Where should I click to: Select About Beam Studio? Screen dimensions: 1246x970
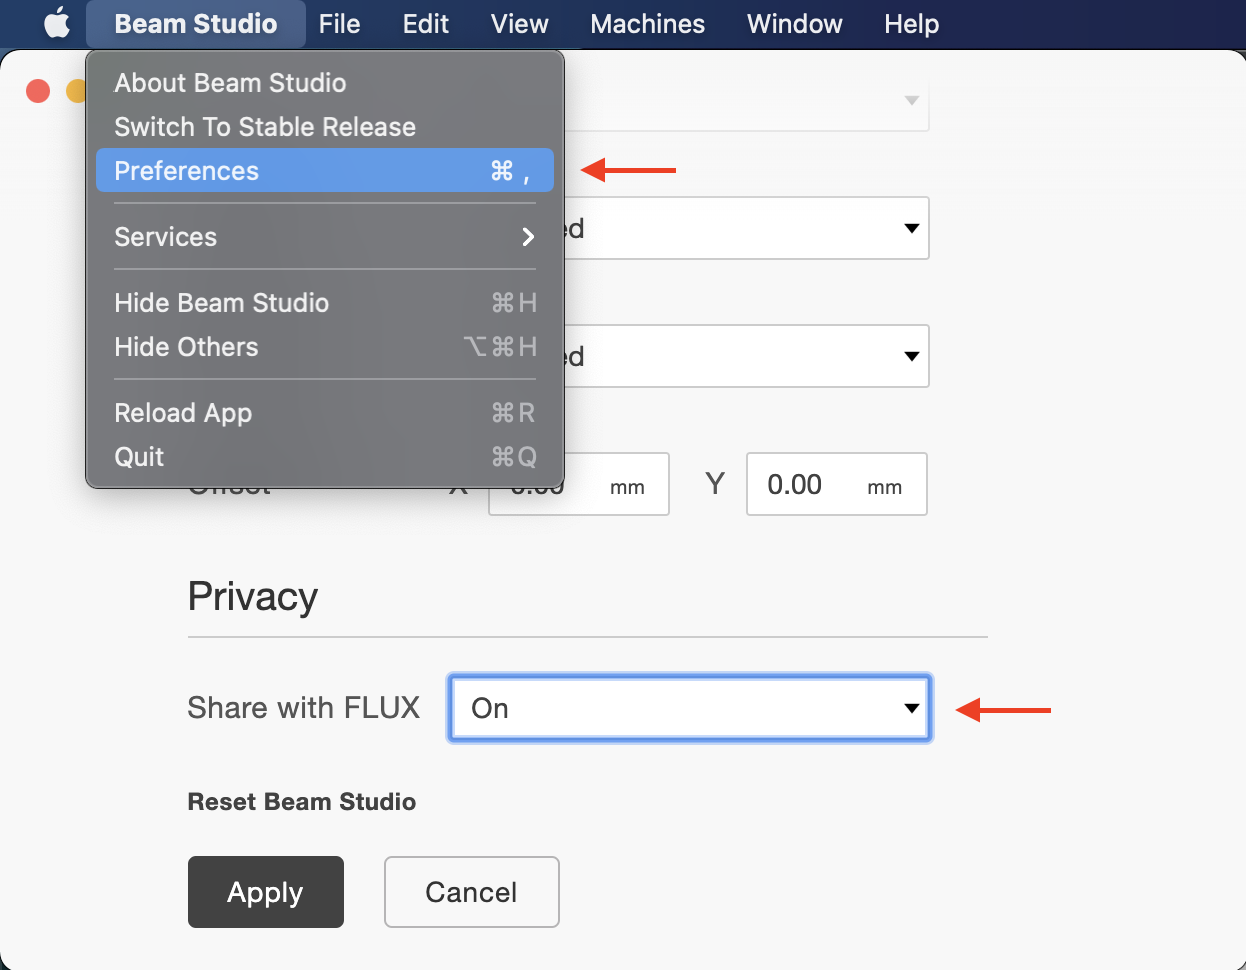point(325,83)
